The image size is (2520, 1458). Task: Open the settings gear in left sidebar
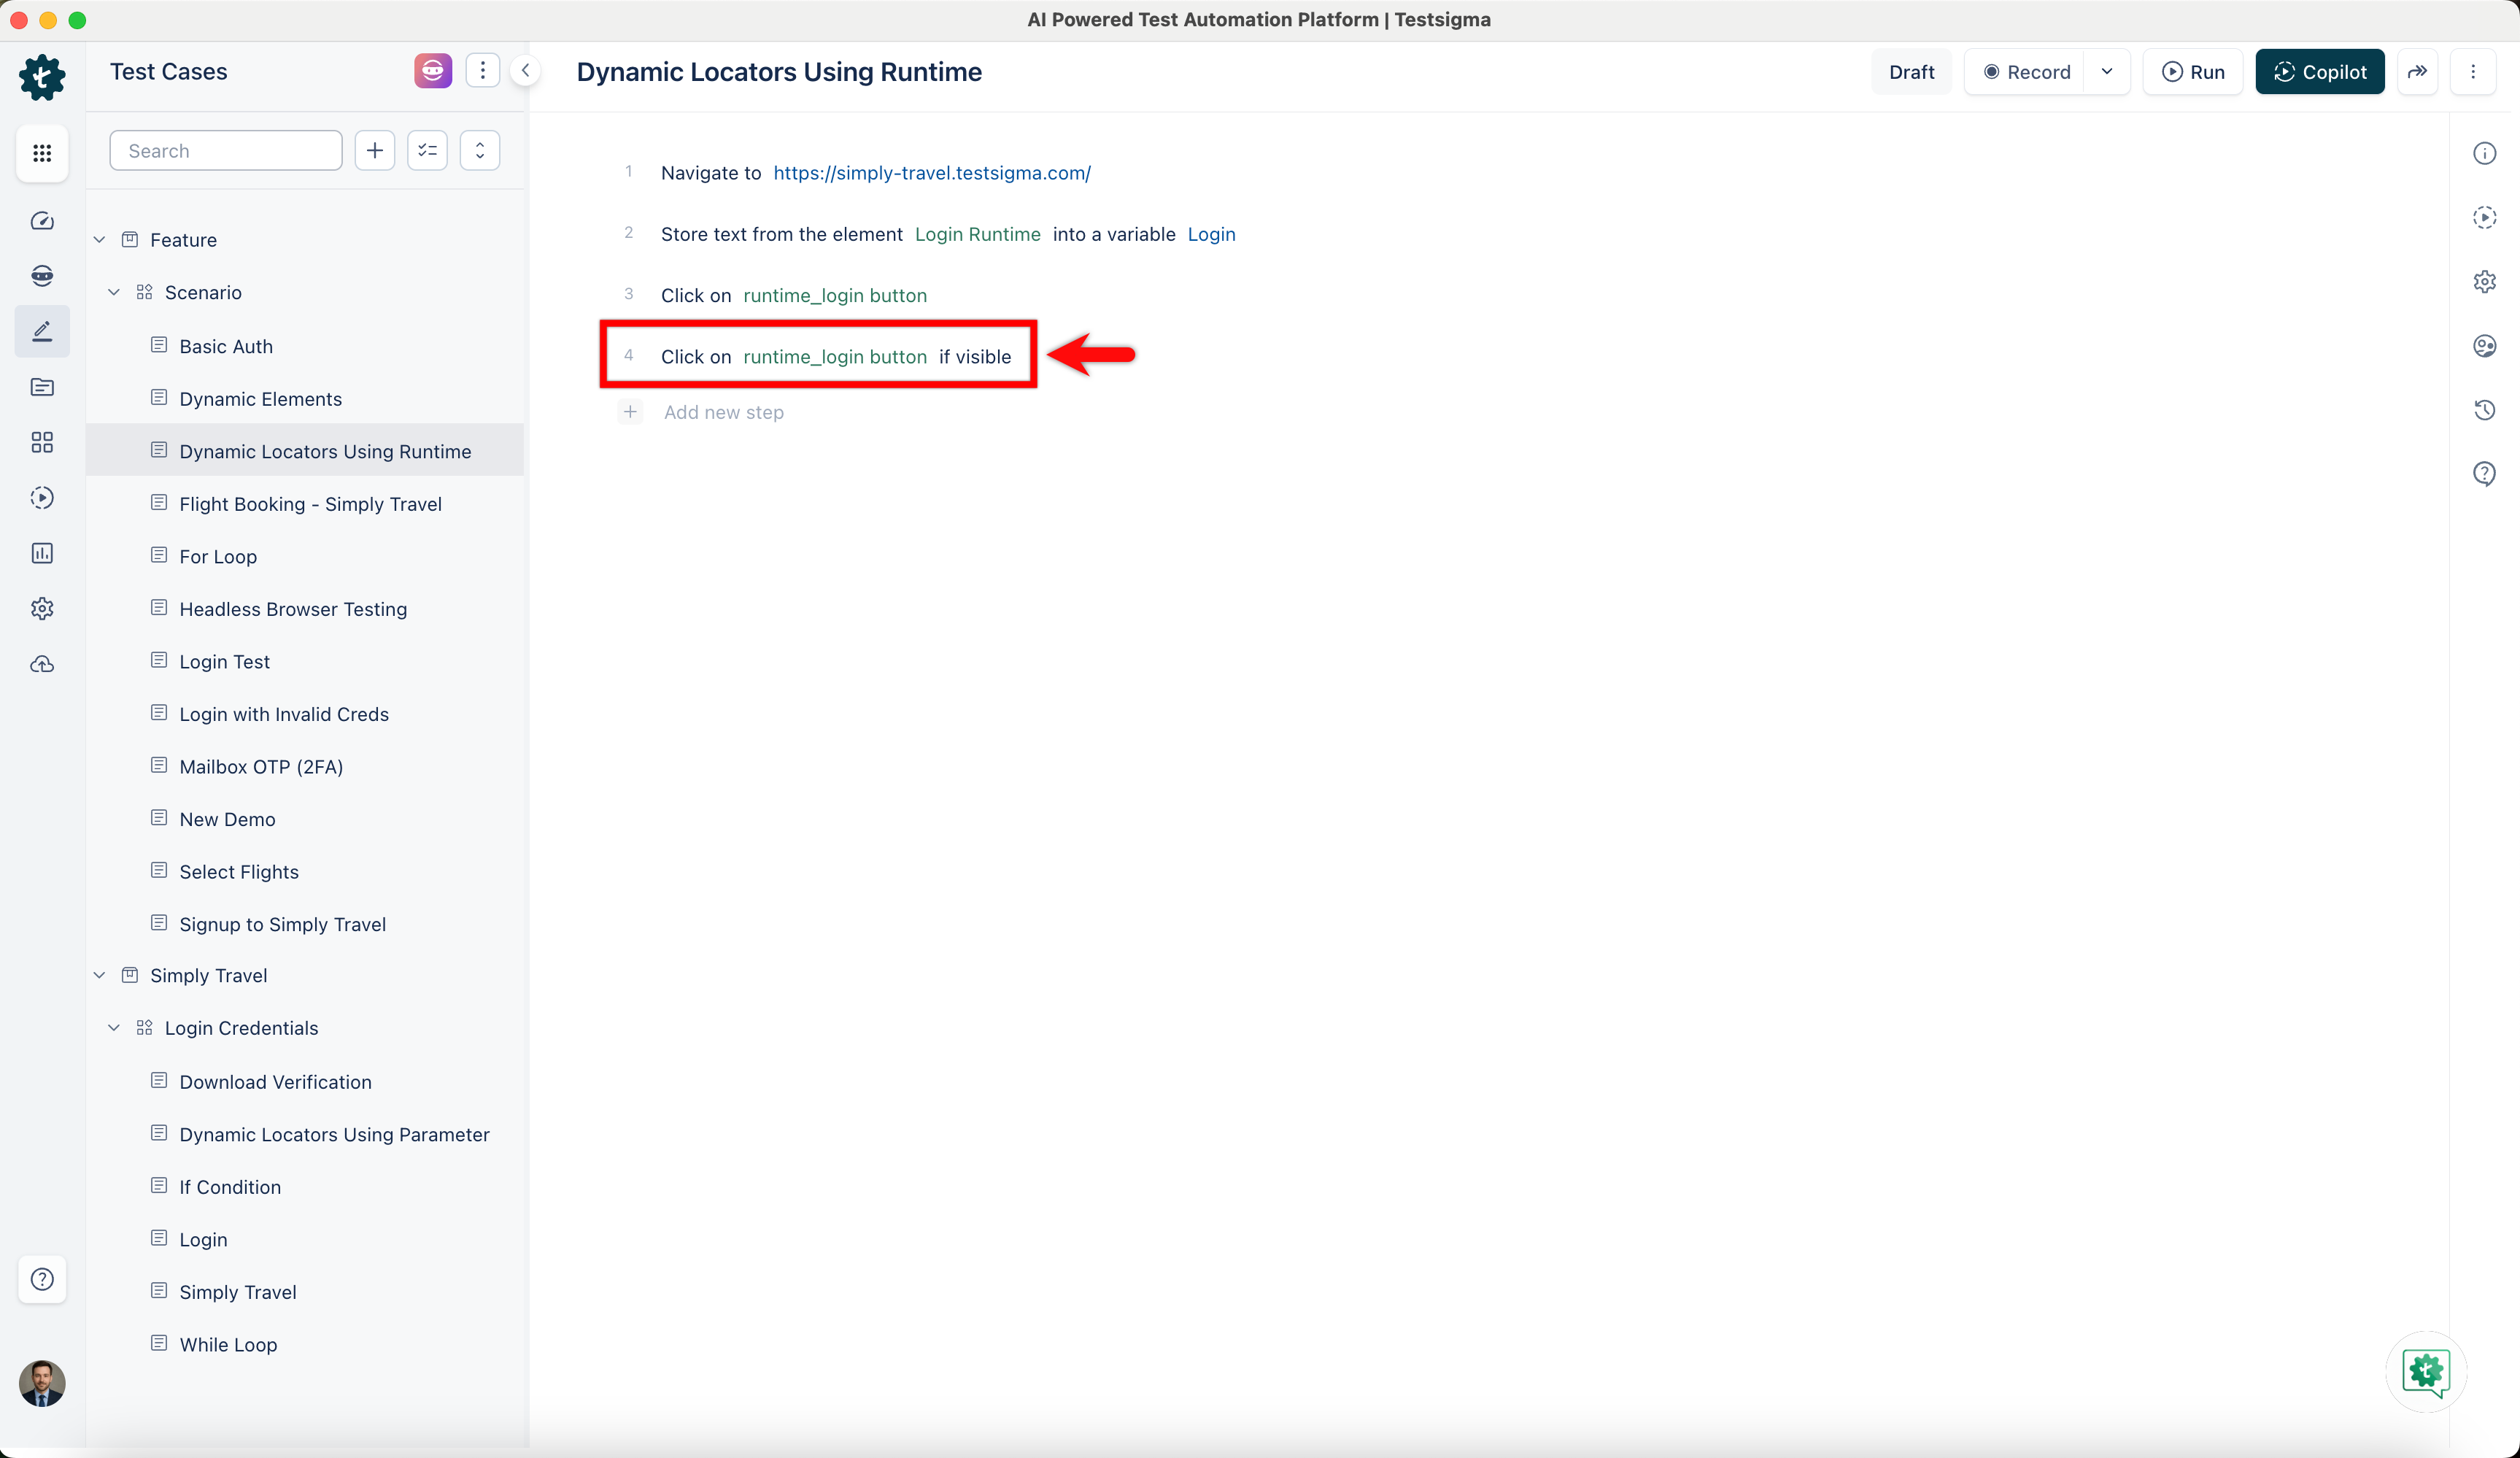tap(42, 608)
